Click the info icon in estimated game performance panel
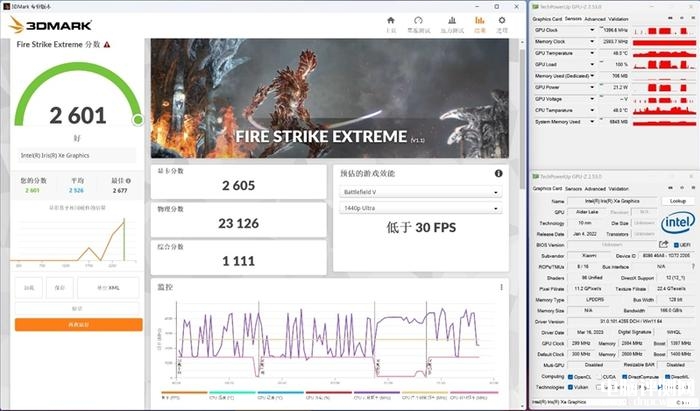 pos(498,173)
